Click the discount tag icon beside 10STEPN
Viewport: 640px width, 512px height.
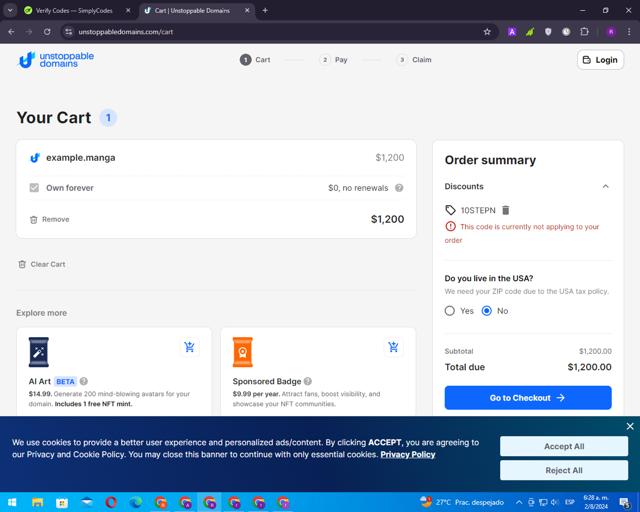[450, 210]
